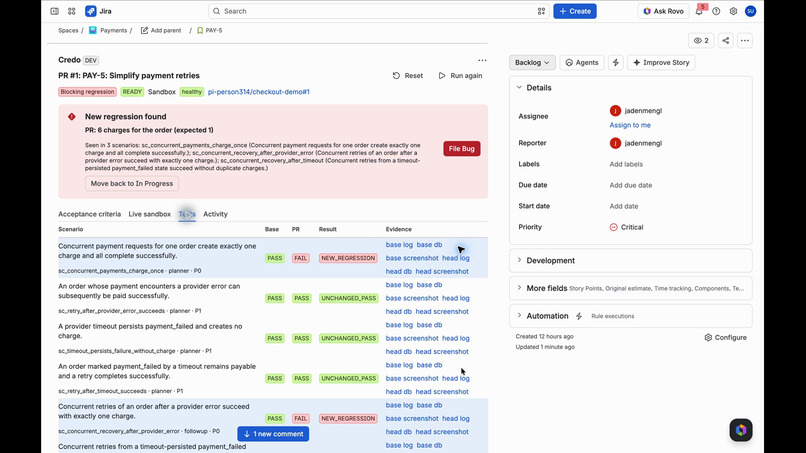This screenshot has height=453, width=806.
Task: Open base screenshot for concurrent_recovery_after_provider_error
Action: point(412,419)
